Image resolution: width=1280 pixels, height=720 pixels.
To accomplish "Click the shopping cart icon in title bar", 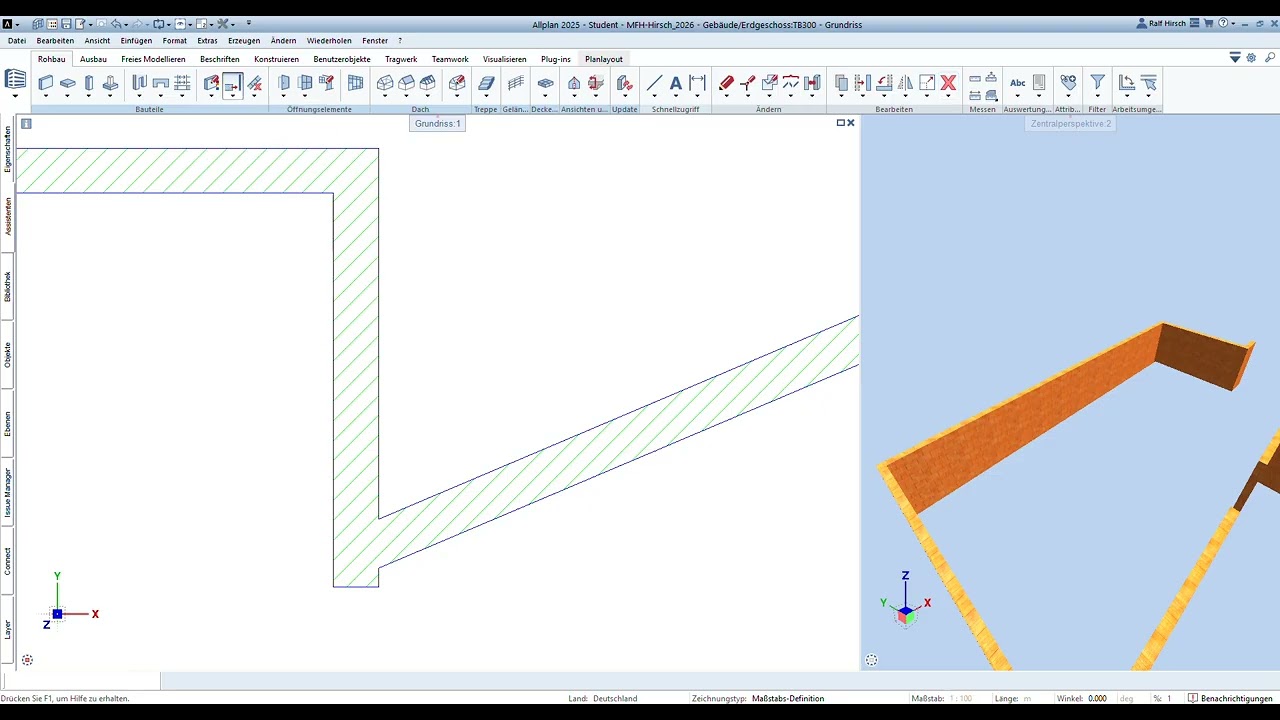I will pyautogui.click(x=1209, y=23).
